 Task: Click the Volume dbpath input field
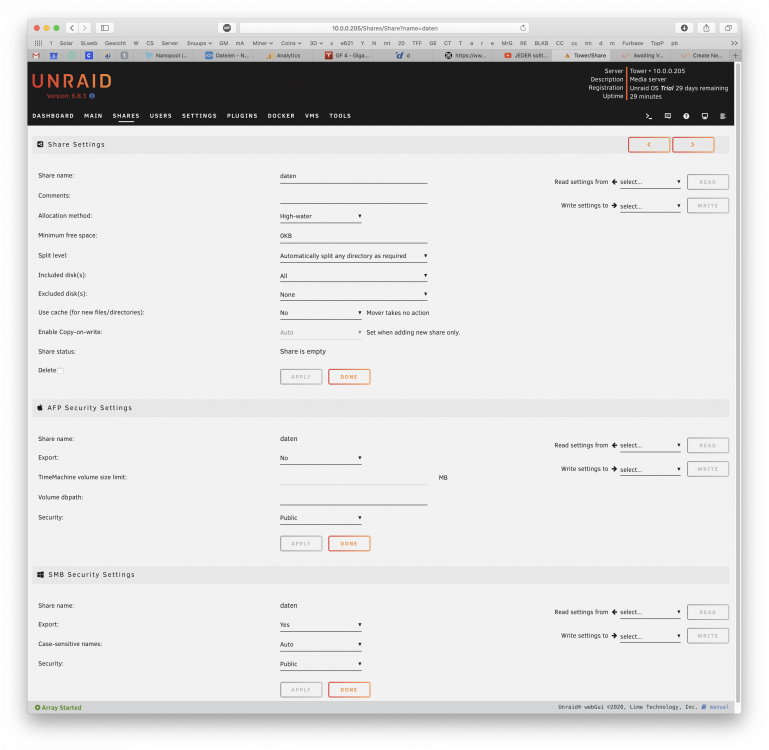pyautogui.click(x=354, y=498)
